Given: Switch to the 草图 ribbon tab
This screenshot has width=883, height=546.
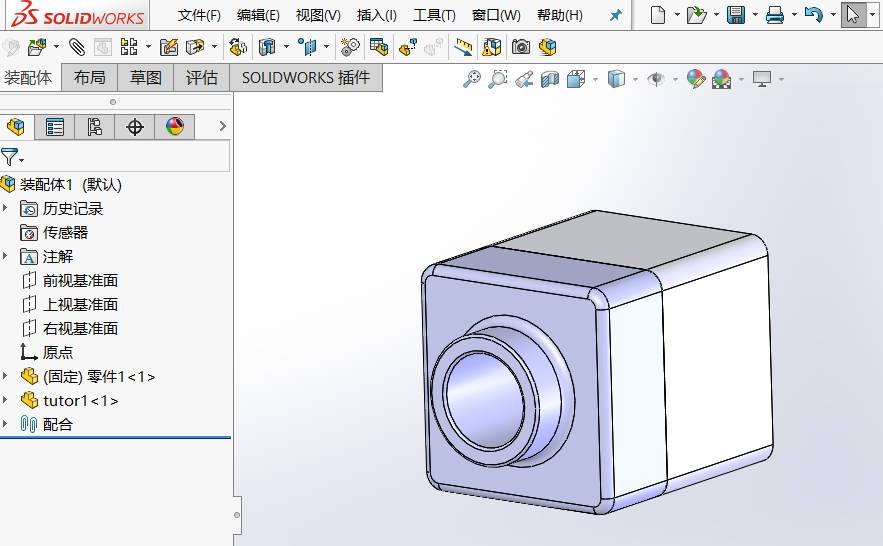Looking at the screenshot, I should [x=145, y=78].
